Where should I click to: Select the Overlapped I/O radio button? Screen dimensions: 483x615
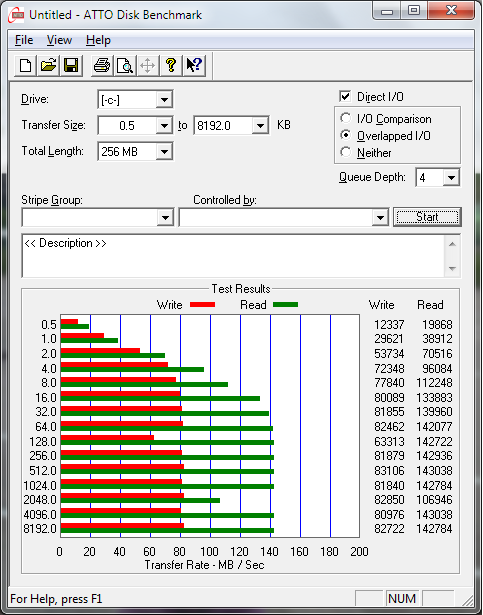click(x=346, y=135)
